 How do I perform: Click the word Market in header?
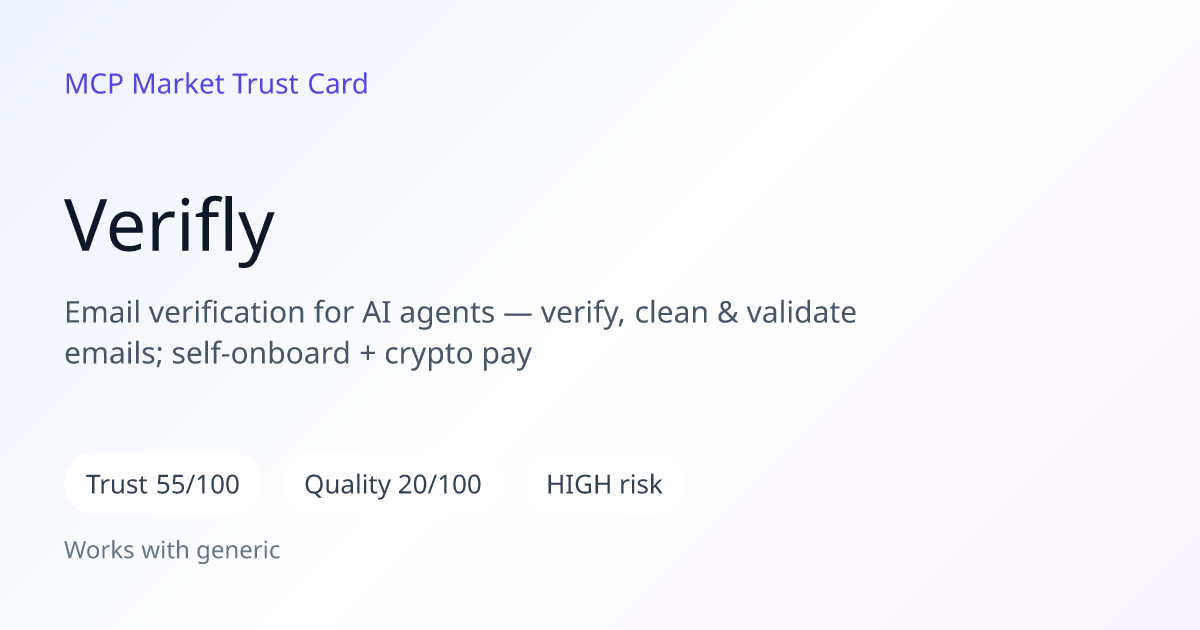click(178, 84)
